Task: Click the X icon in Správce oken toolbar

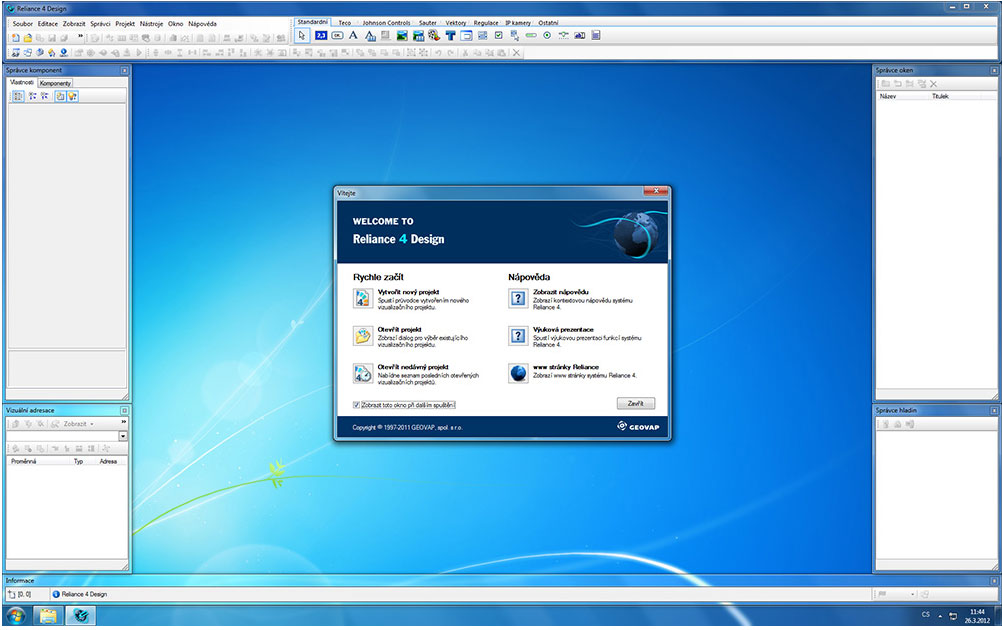Action: coord(934,84)
